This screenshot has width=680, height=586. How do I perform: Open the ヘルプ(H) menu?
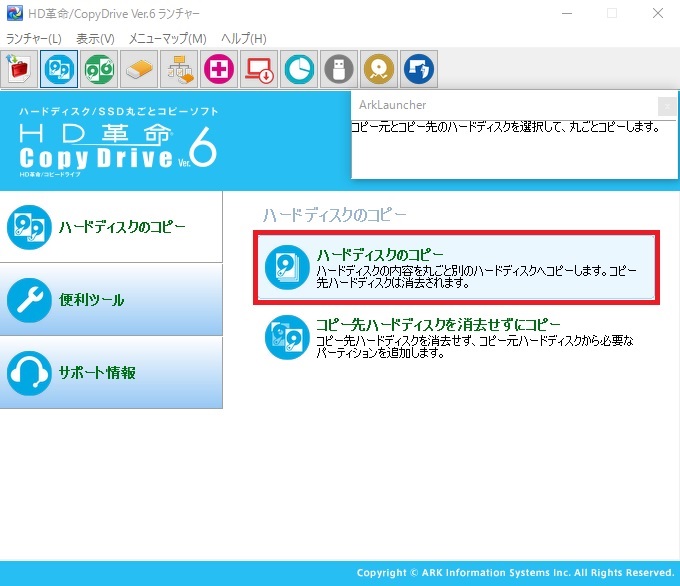click(x=244, y=39)
